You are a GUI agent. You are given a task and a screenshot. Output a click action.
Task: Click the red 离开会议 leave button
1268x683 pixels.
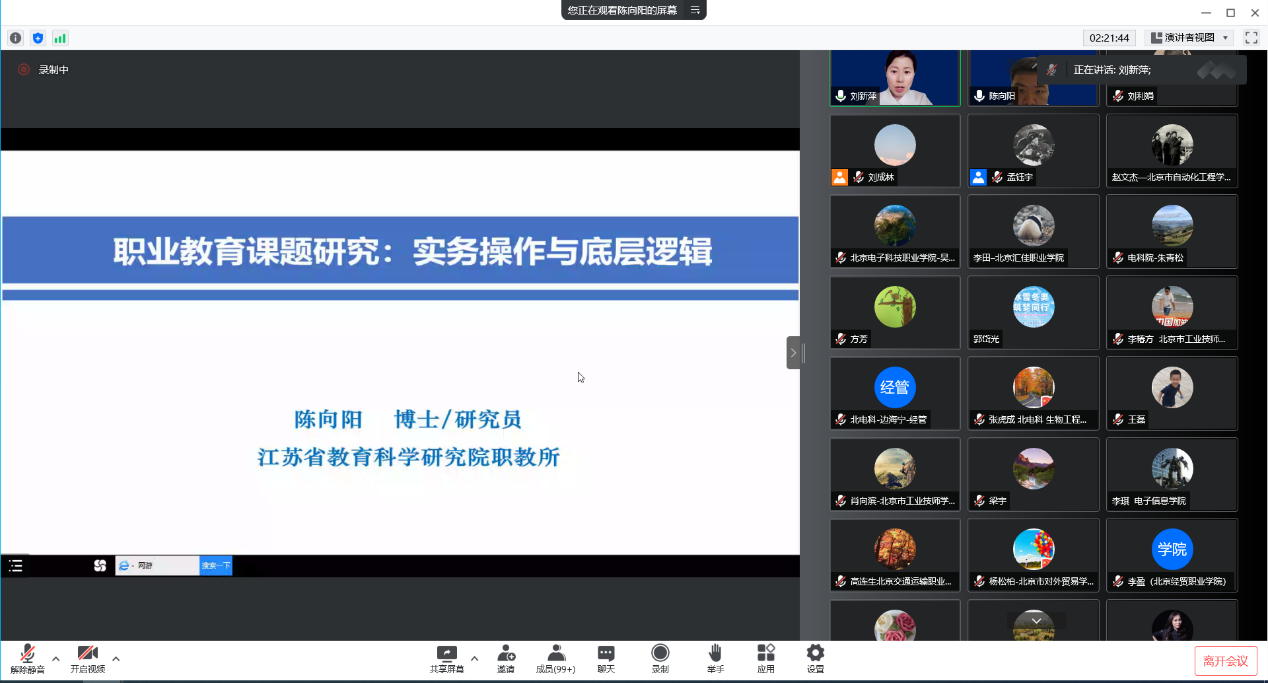point(1225,661)
